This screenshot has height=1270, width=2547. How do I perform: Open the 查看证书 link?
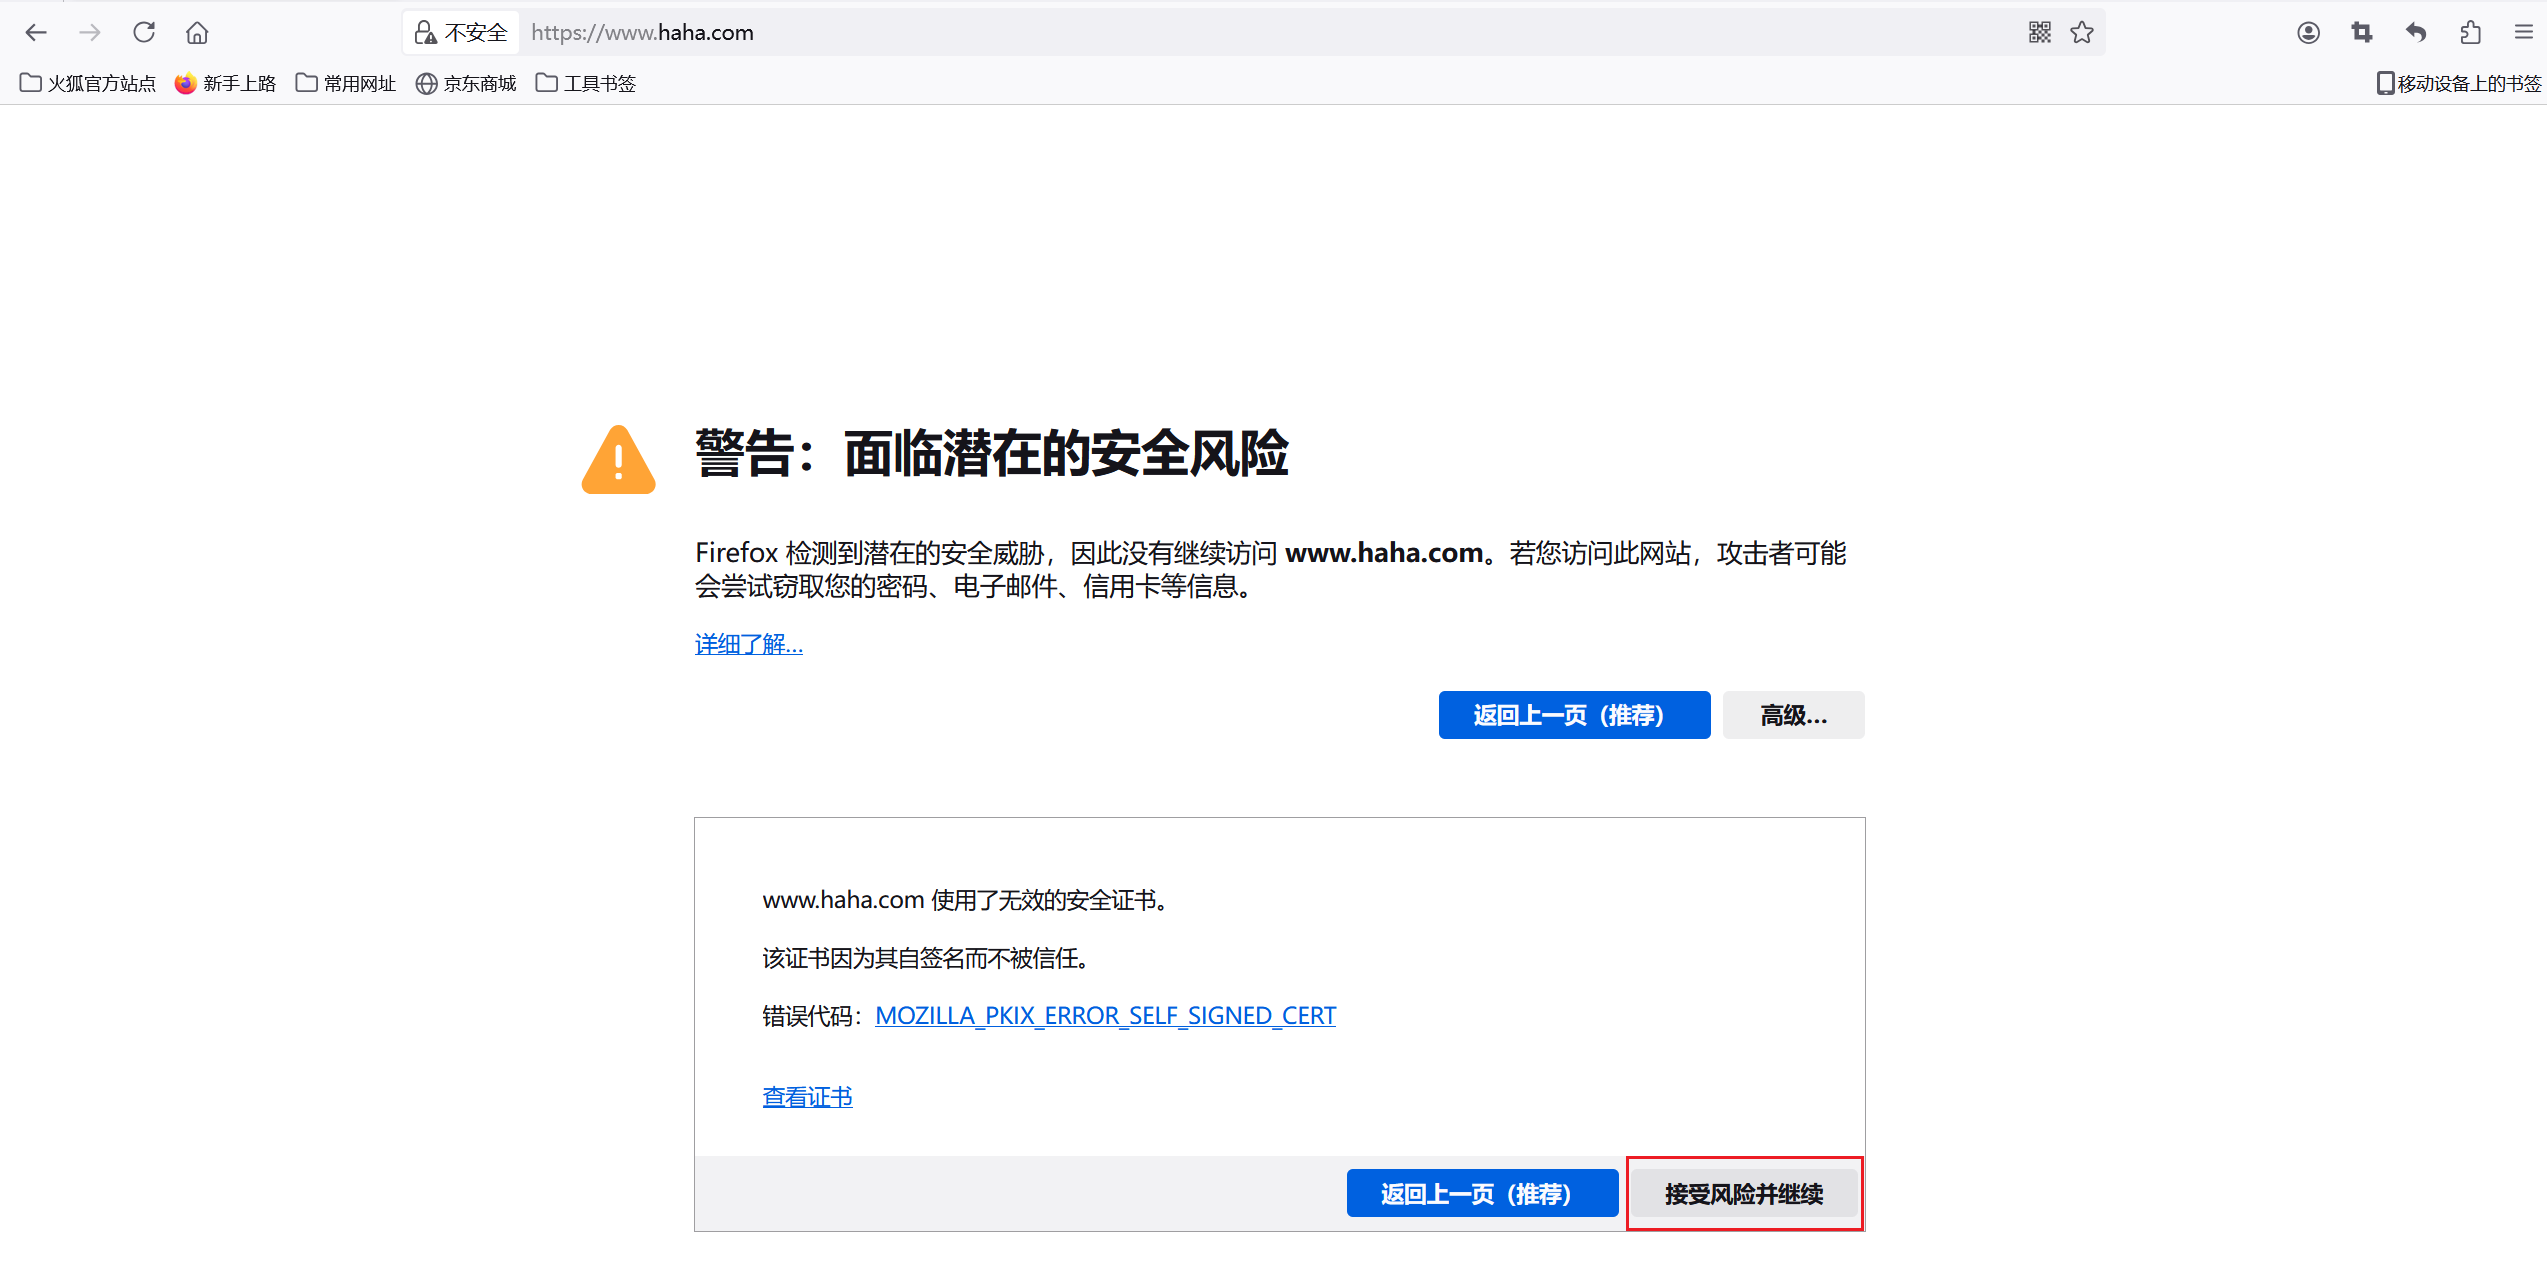click(807, 1097)
